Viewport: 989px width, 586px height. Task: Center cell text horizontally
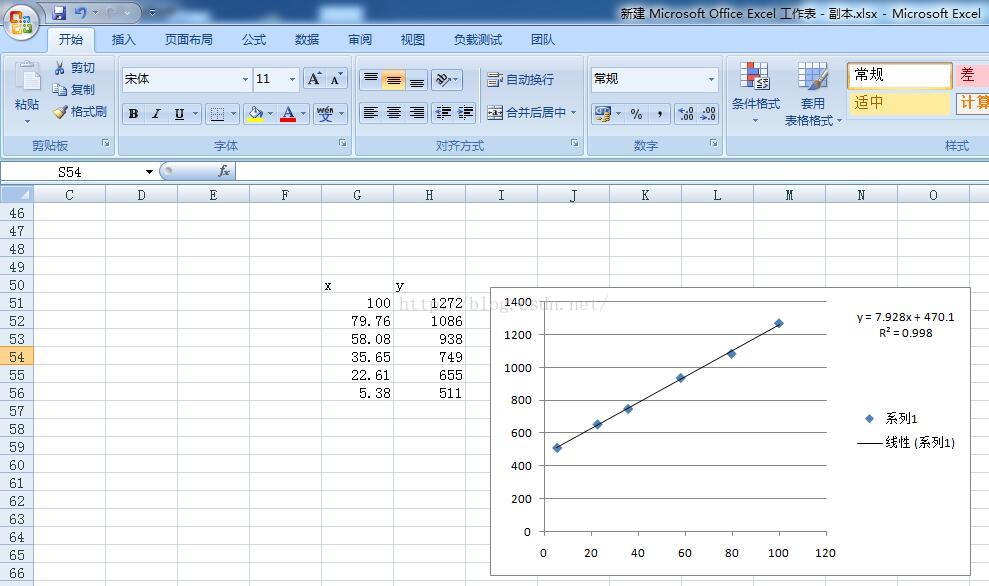394,113
